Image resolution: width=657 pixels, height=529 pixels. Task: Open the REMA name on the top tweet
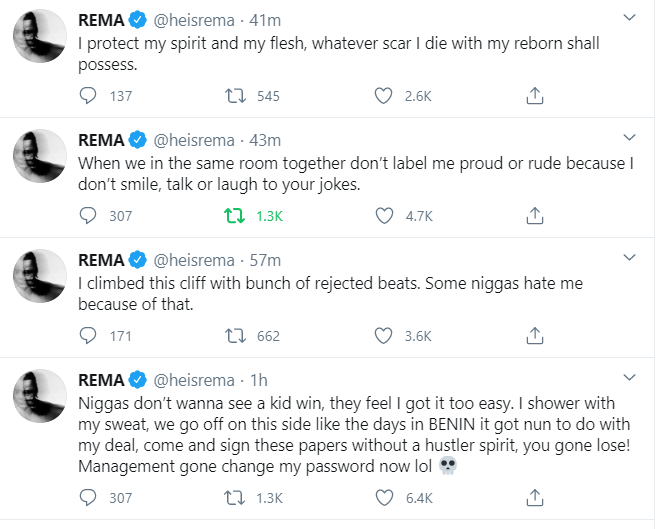click(102, 19)
